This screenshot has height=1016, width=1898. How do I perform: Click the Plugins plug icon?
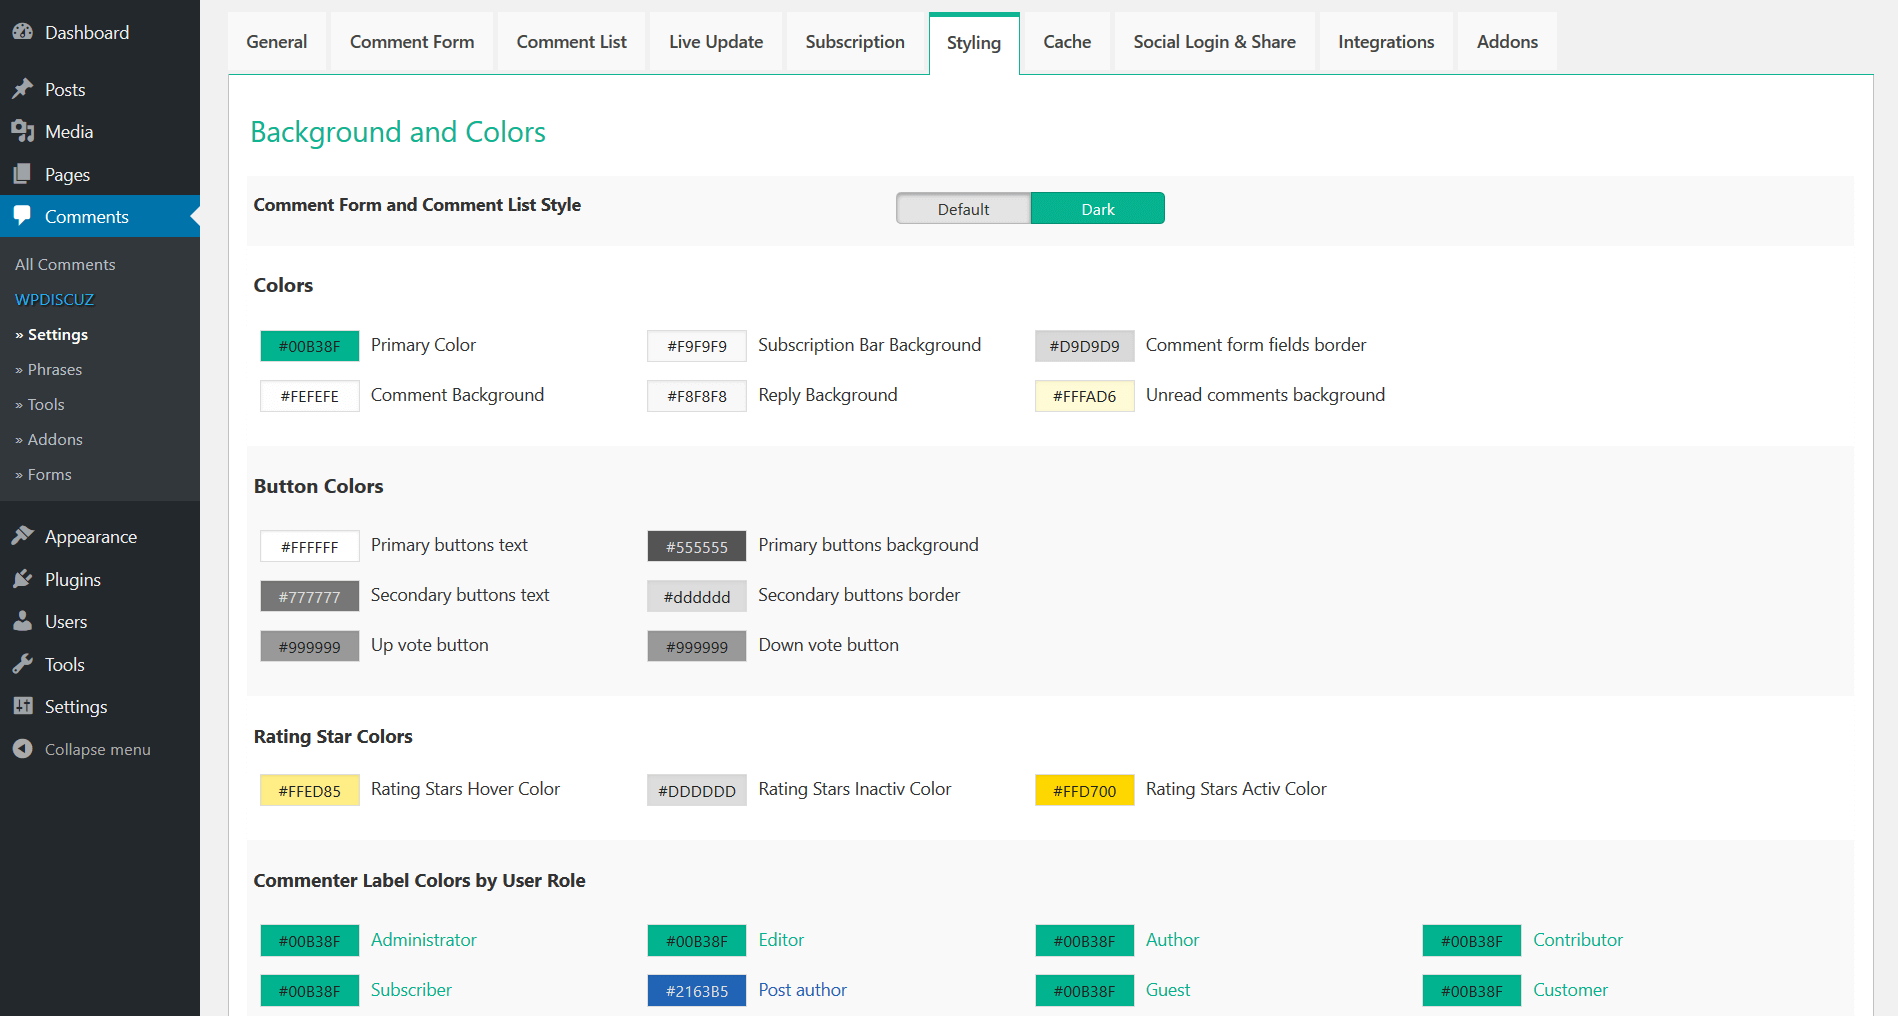[x=22, y=579]
